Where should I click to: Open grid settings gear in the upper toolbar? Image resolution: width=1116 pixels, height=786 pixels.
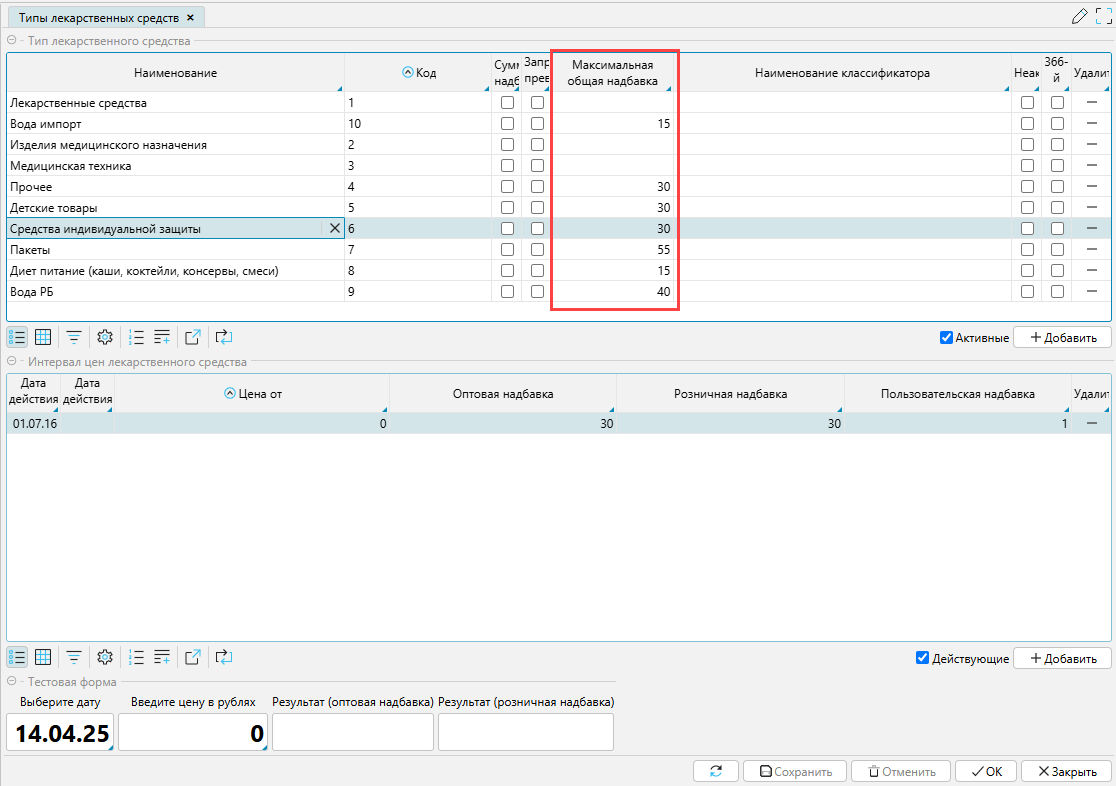click(x=105, y=338)
